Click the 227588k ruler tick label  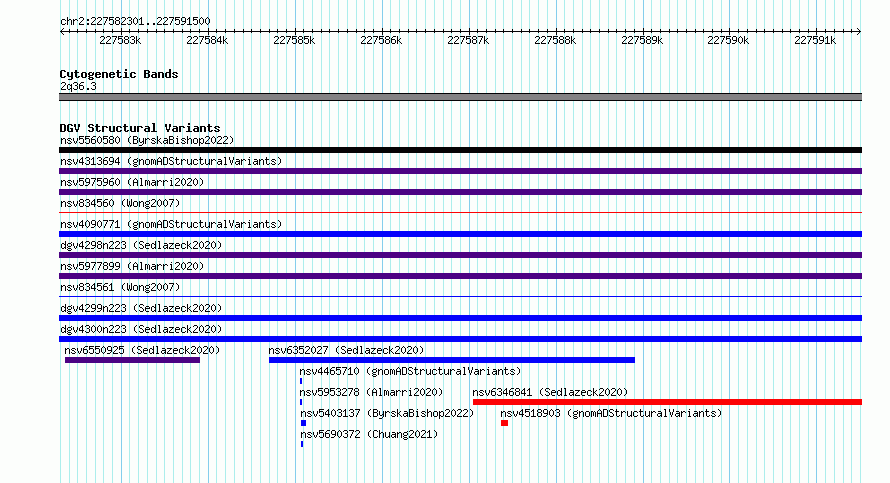(x=555, y=40)
